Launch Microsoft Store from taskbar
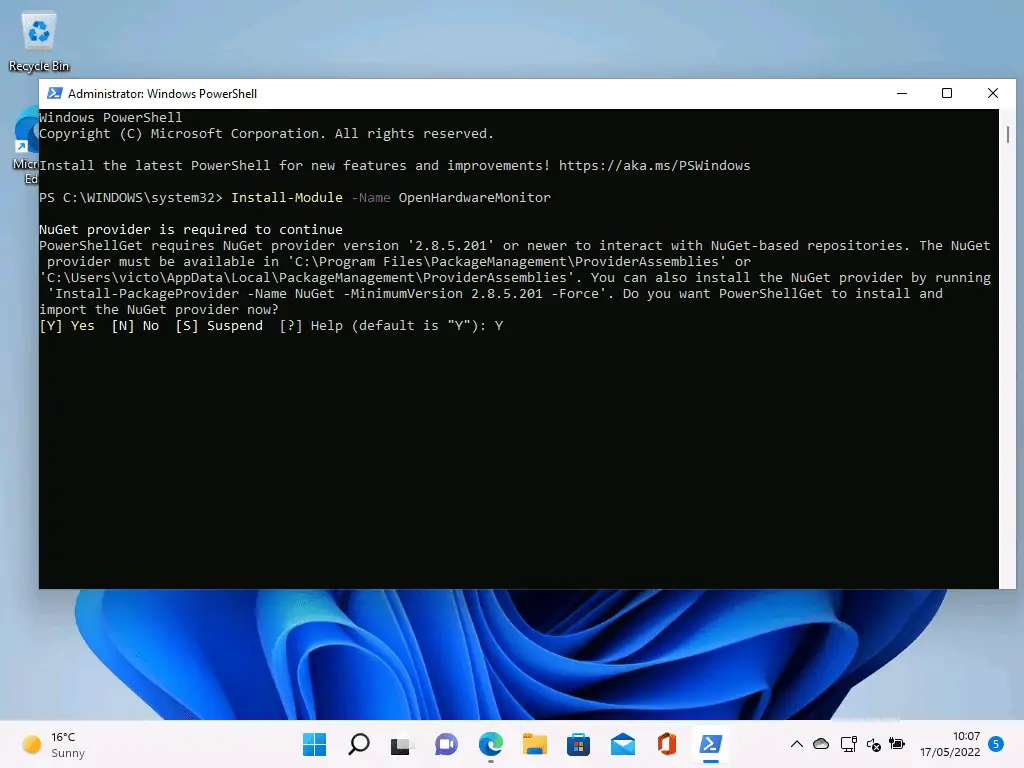Viewport: 1024px width, 768px height. pos(578,744)
